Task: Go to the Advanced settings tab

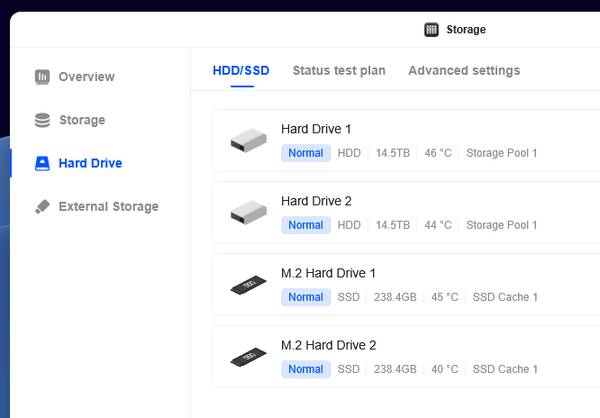Action: (463, 71)
